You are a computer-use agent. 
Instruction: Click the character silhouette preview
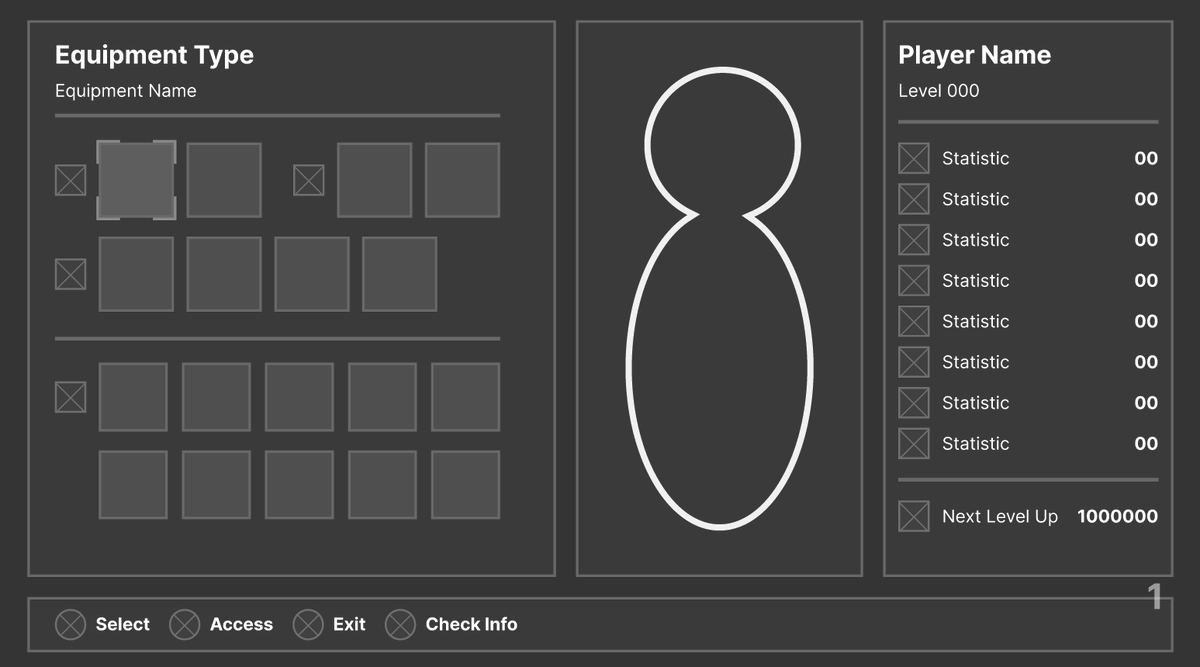point(720,298)
